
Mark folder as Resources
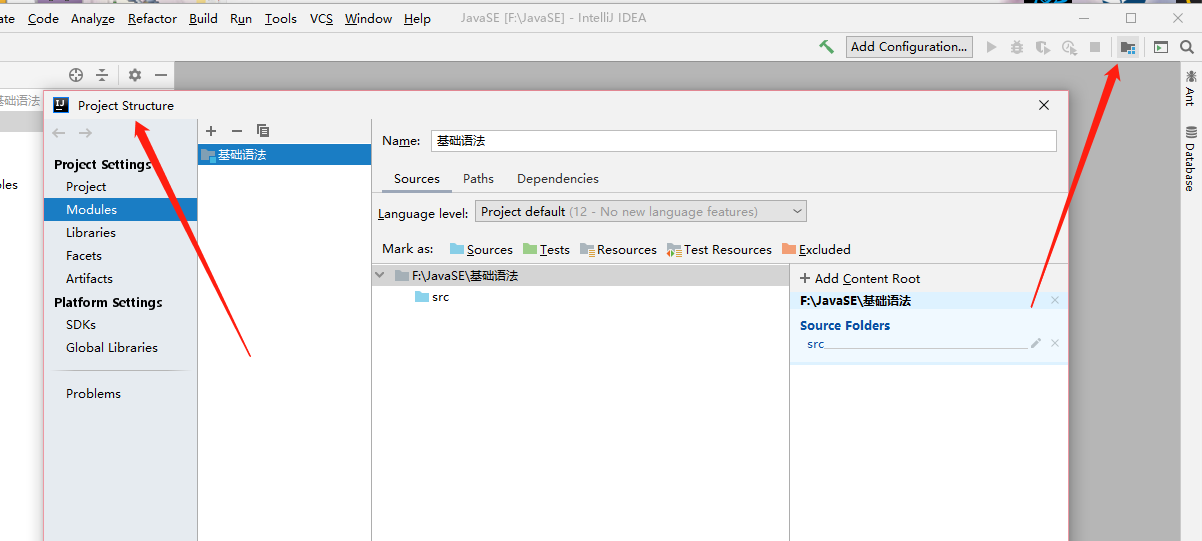[618, 250]
